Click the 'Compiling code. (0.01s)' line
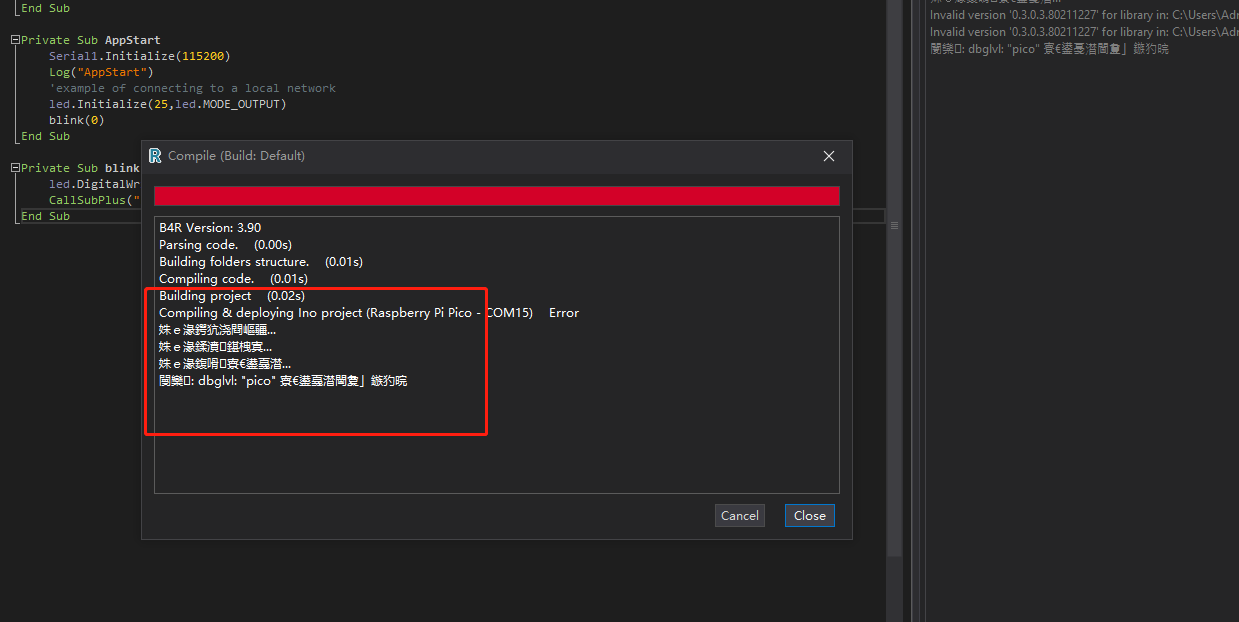 (x=233, y=279)
